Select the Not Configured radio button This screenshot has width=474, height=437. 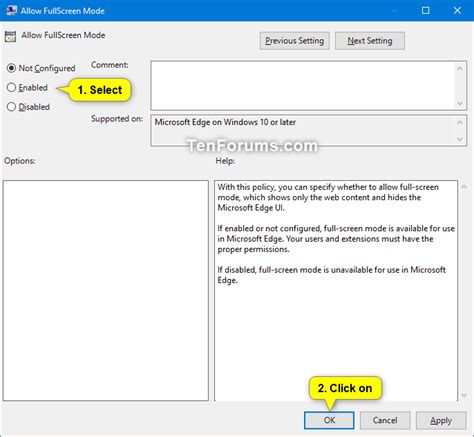pos(11,68)
